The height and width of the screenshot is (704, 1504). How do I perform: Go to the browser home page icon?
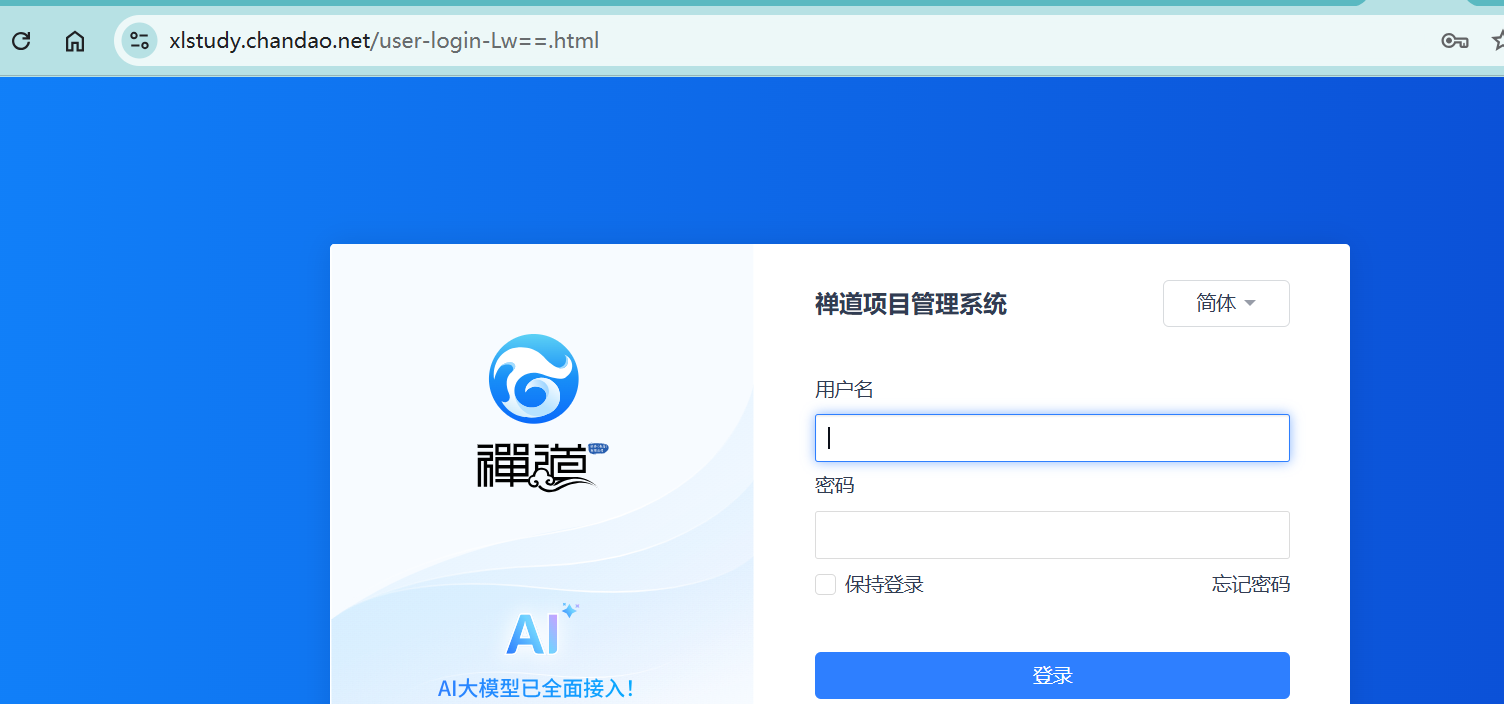[75, 41]
